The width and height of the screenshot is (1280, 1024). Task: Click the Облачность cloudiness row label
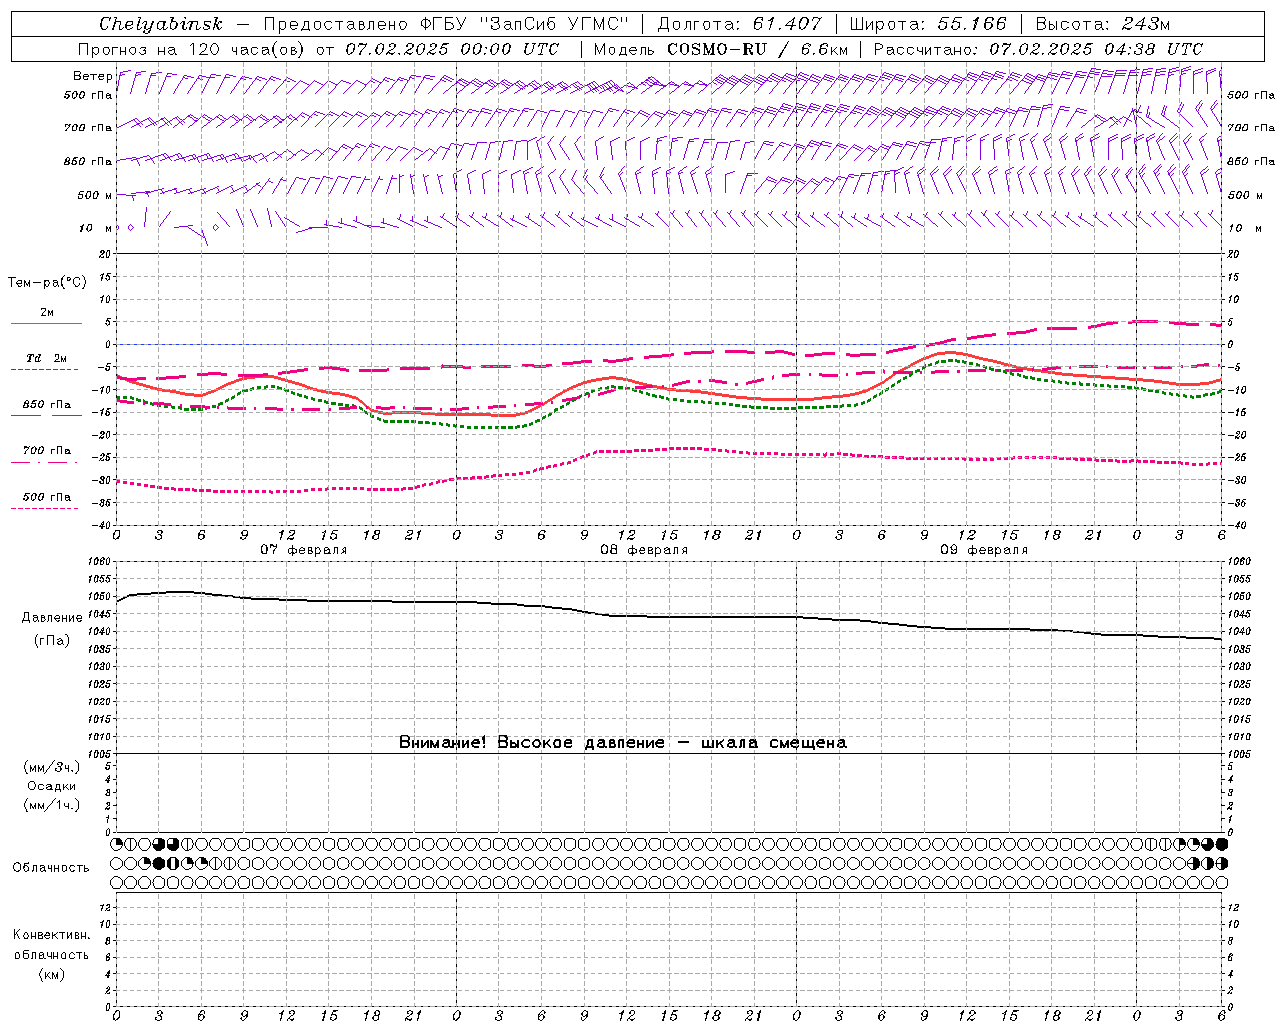point(51,868)
